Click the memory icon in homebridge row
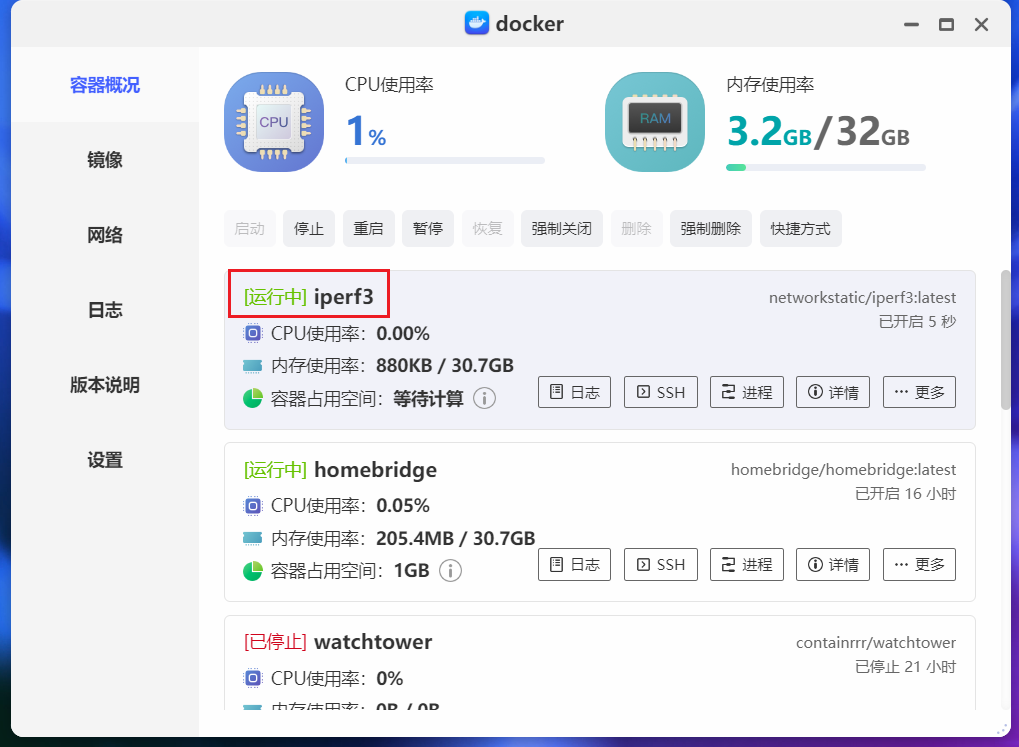Image resolution: width=1019 pixels, height=747 pixels. pyautogui.click(x=252, y=538)
